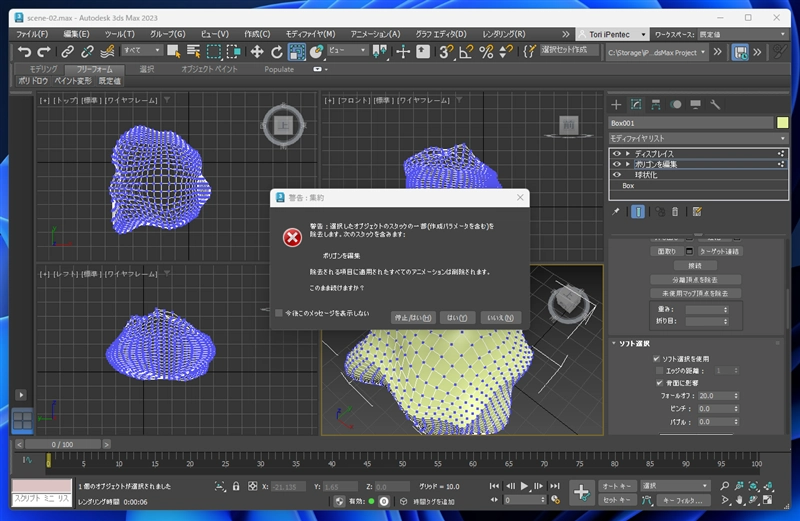Screen dimensions: 800x521
Task: Activate the Select and Move tool
Action: (x=257, y=52)
